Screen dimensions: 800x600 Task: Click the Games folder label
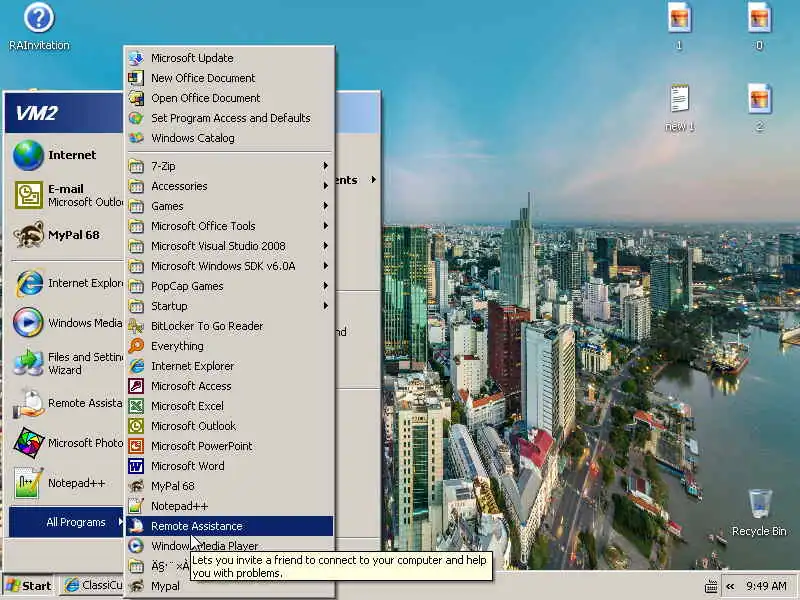coord(167,206)
